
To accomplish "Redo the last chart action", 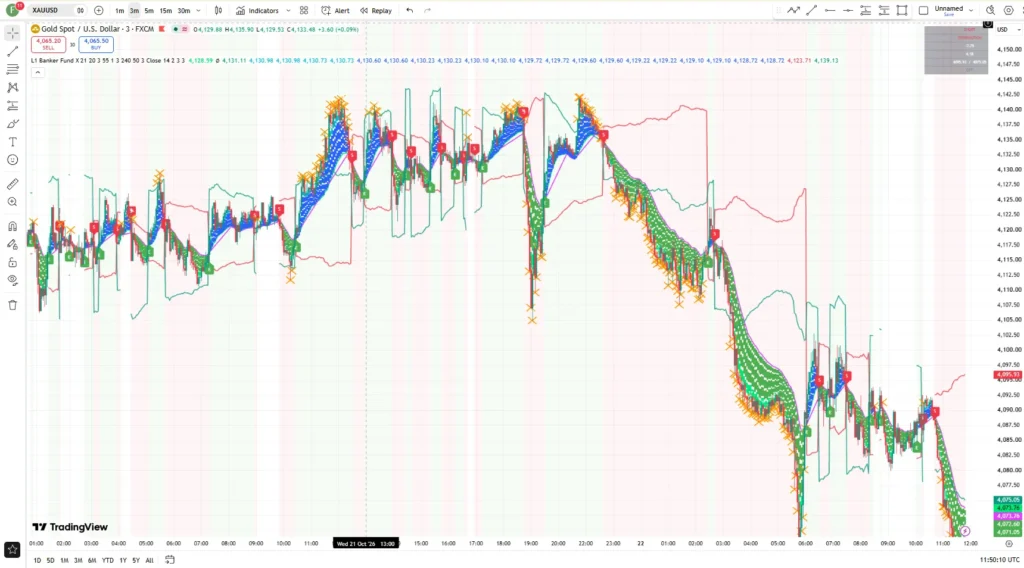I will pyautogui.click(x=428, y=10).
